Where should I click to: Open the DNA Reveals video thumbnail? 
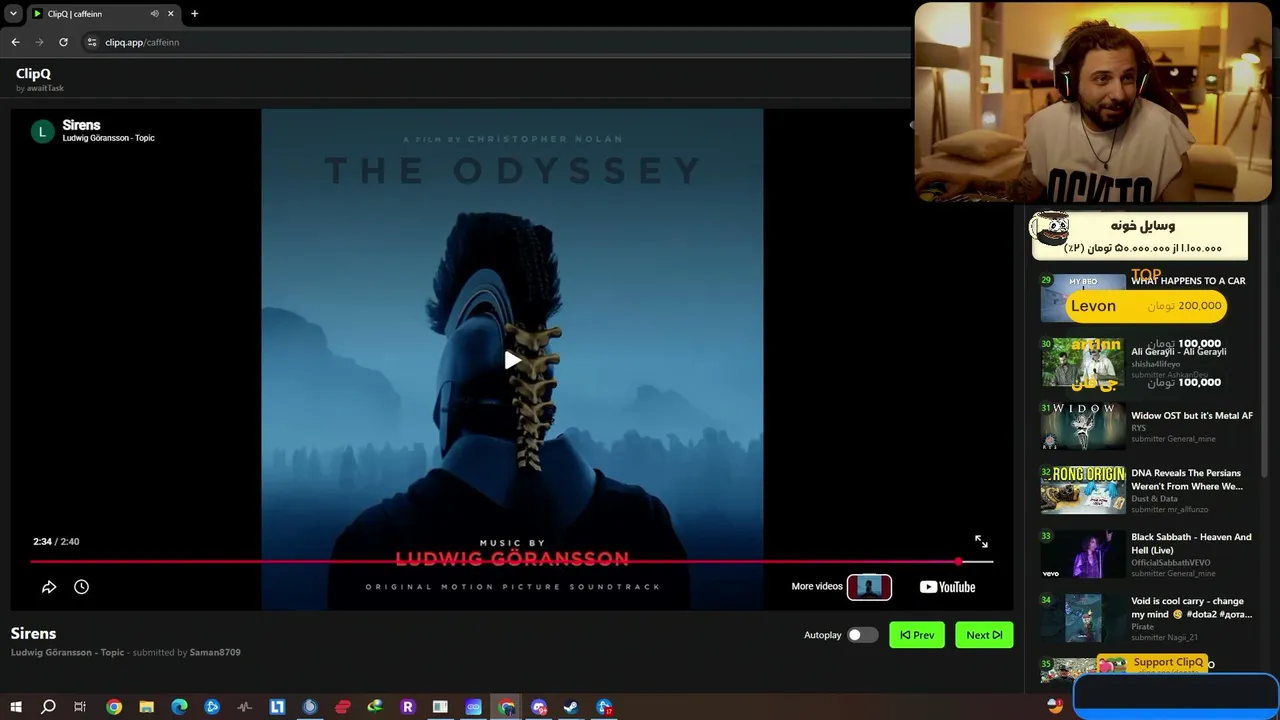click(1083, 490)
